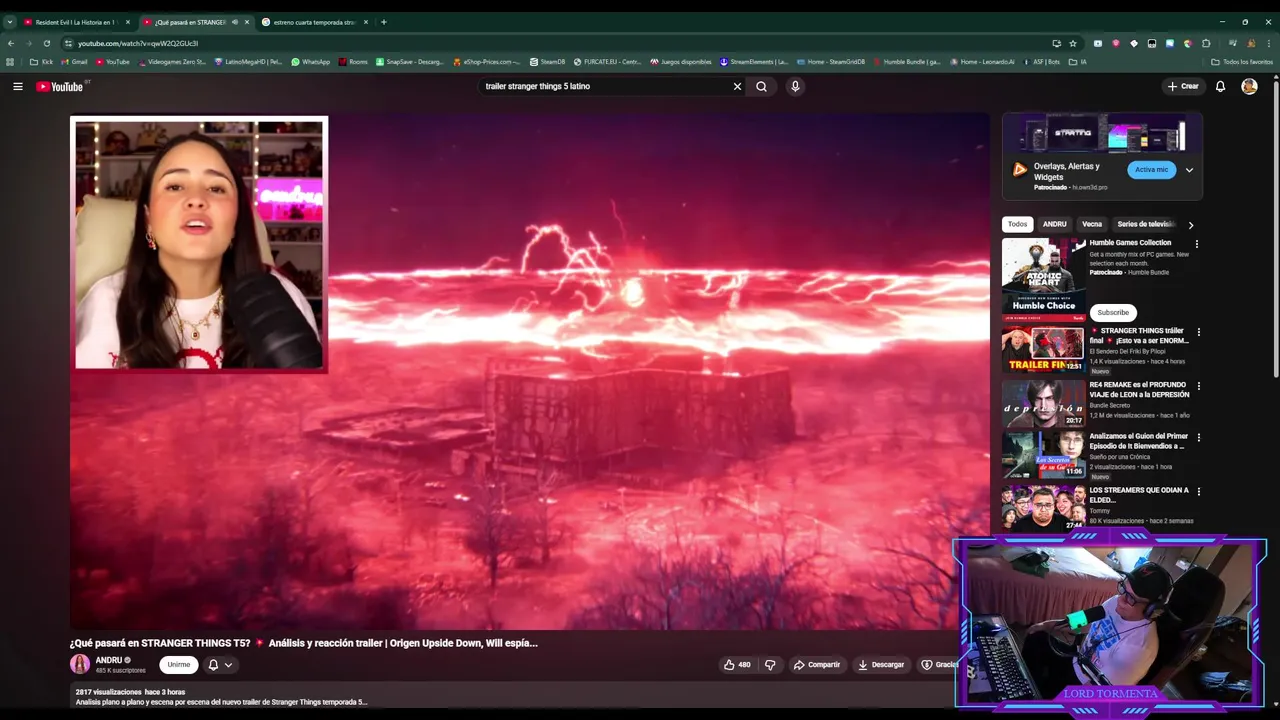
Task: Click the video player to pause
Action: point(529,371)
